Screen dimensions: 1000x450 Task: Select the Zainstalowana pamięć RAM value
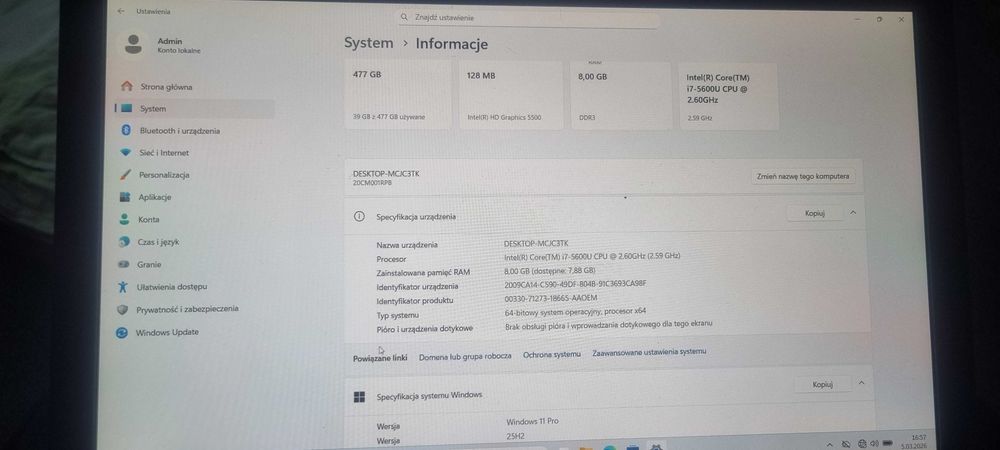(550, 270)
